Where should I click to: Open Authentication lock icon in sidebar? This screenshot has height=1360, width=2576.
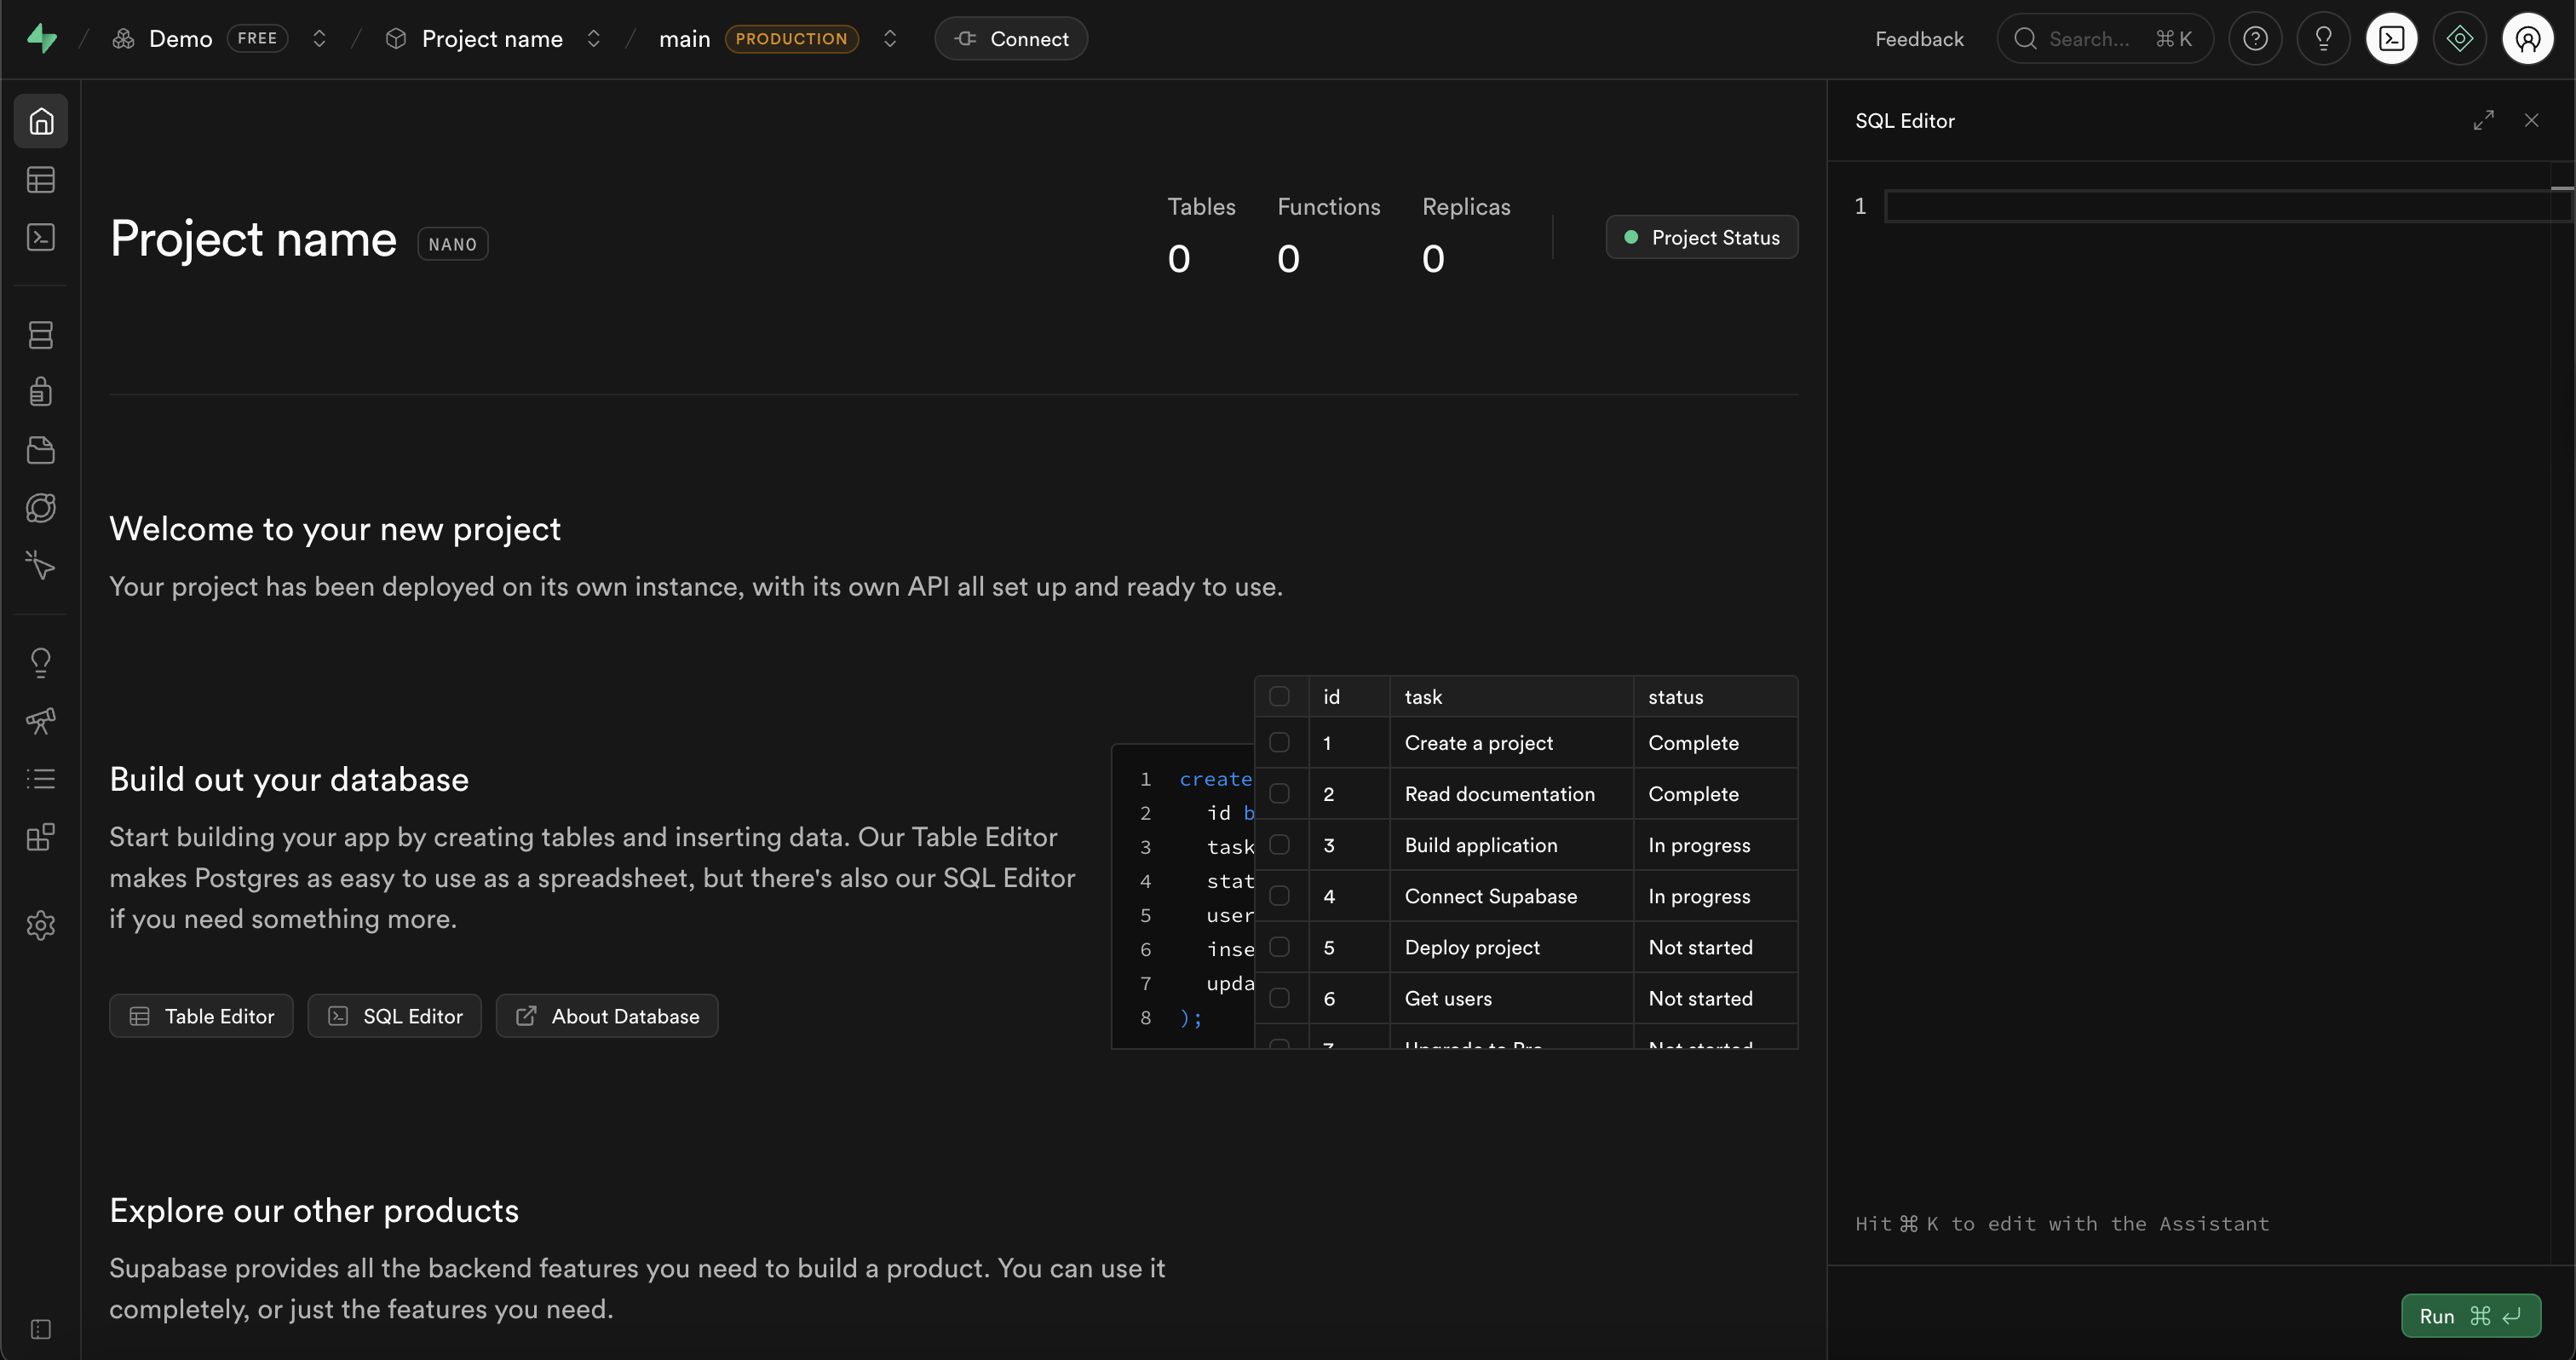(41, 392)
